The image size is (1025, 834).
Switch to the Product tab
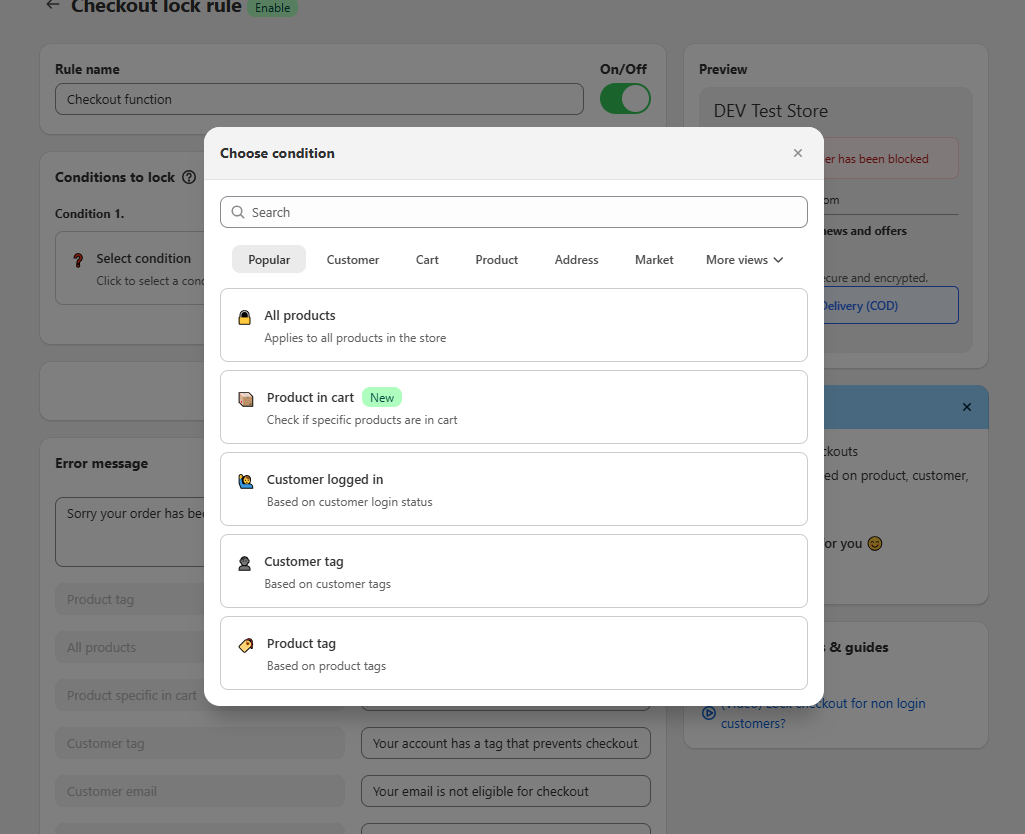click(x=496, y=259)
